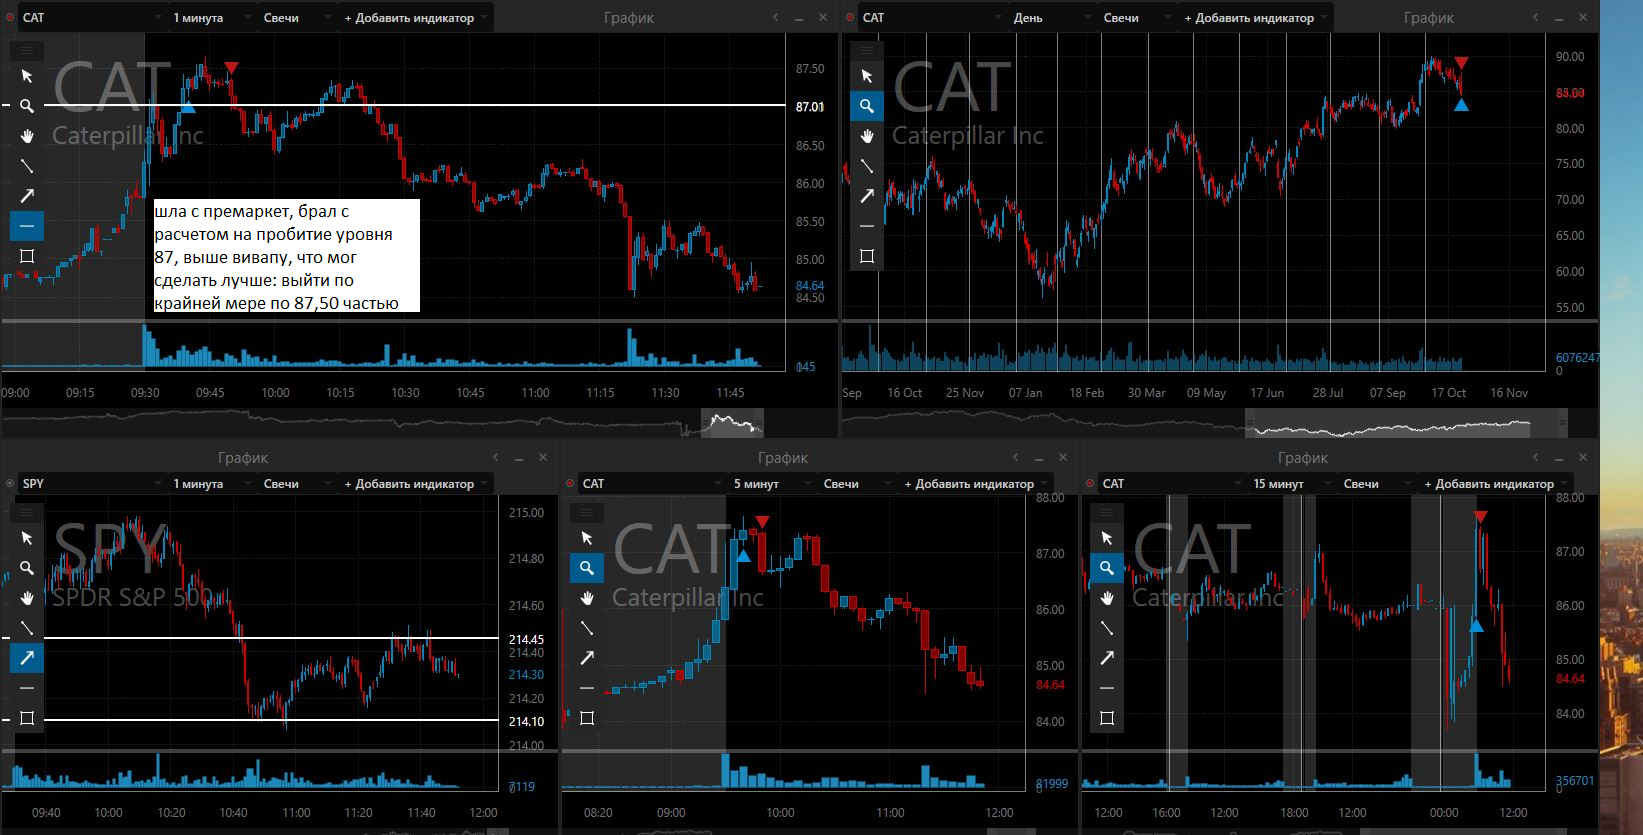Click the collapse arrow in the CAT 15-minute График title bar
1643x835 pixels.
1535,458
